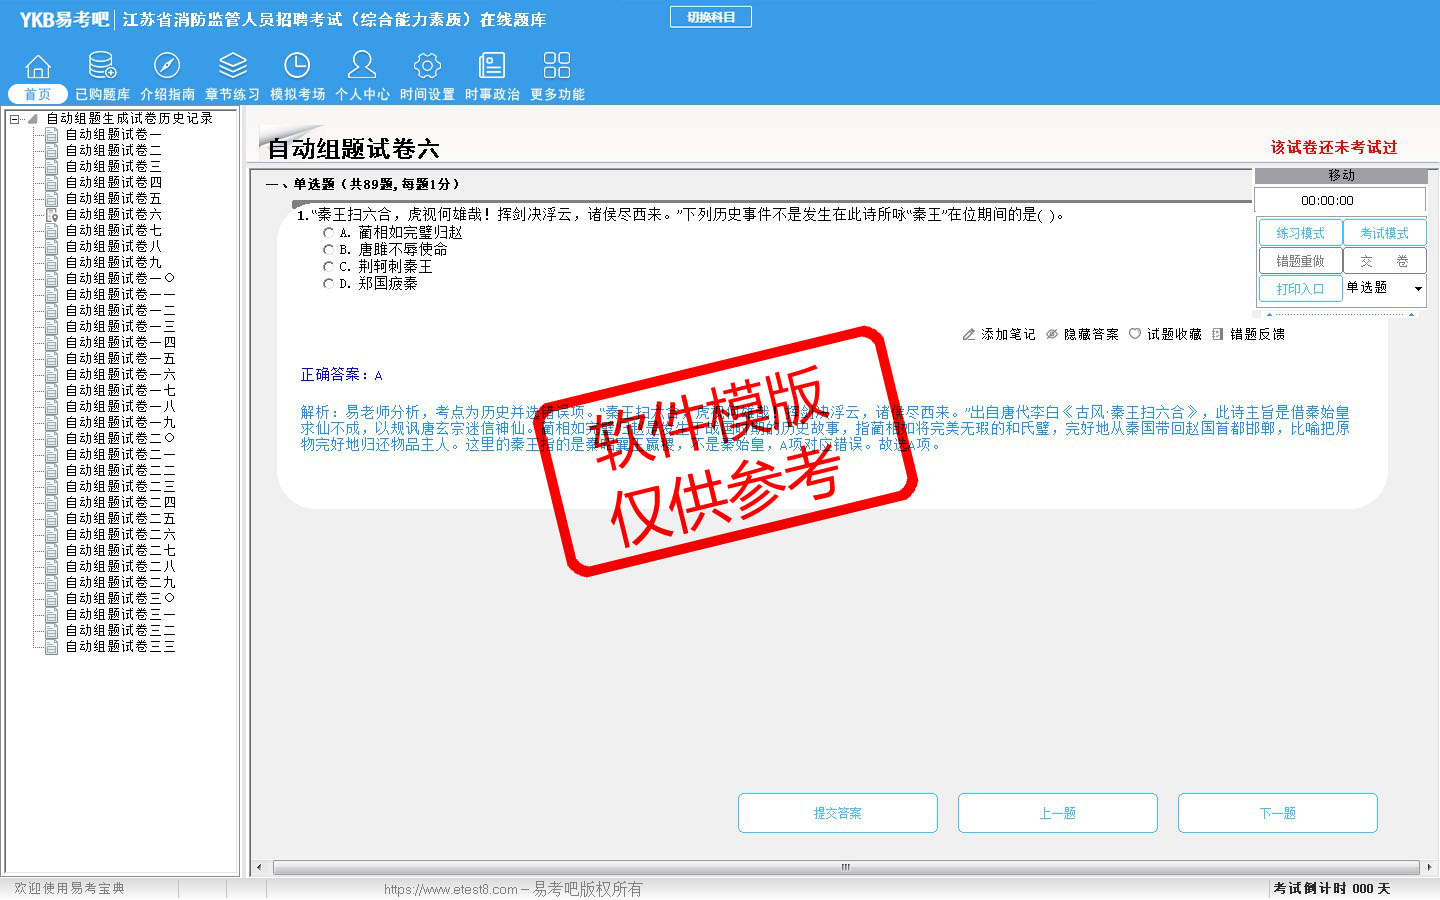
Task: Switch to 练习模式
Action: [x=1300, y=233]
